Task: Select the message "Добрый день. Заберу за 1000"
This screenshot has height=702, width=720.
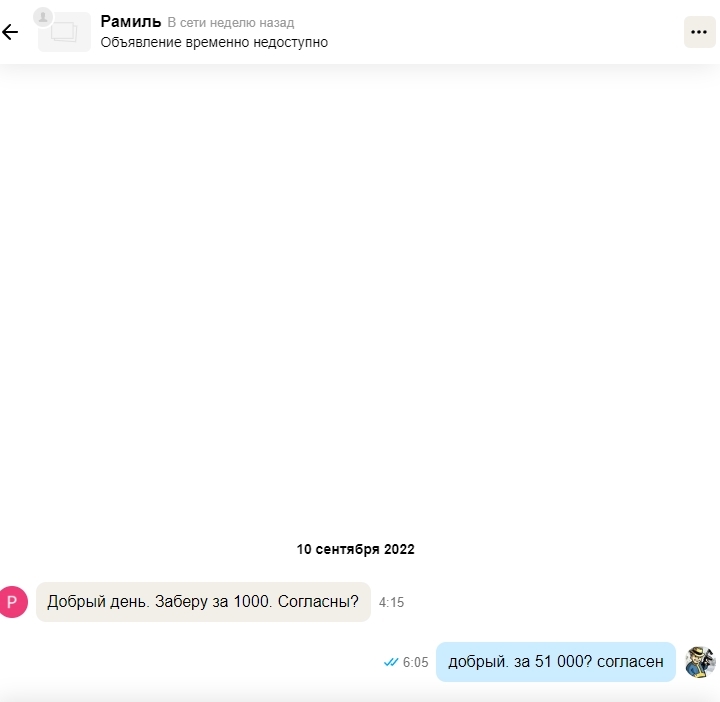Action: pos(203,602)
